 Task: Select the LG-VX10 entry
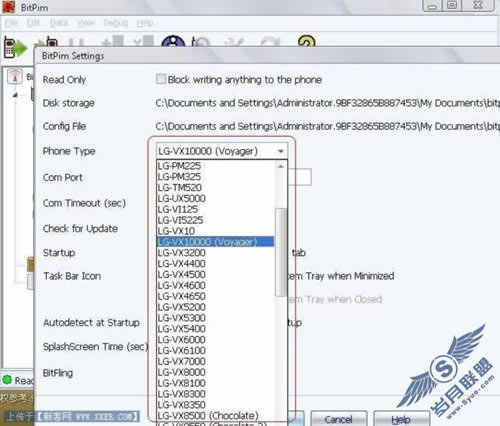coord(215,231)
